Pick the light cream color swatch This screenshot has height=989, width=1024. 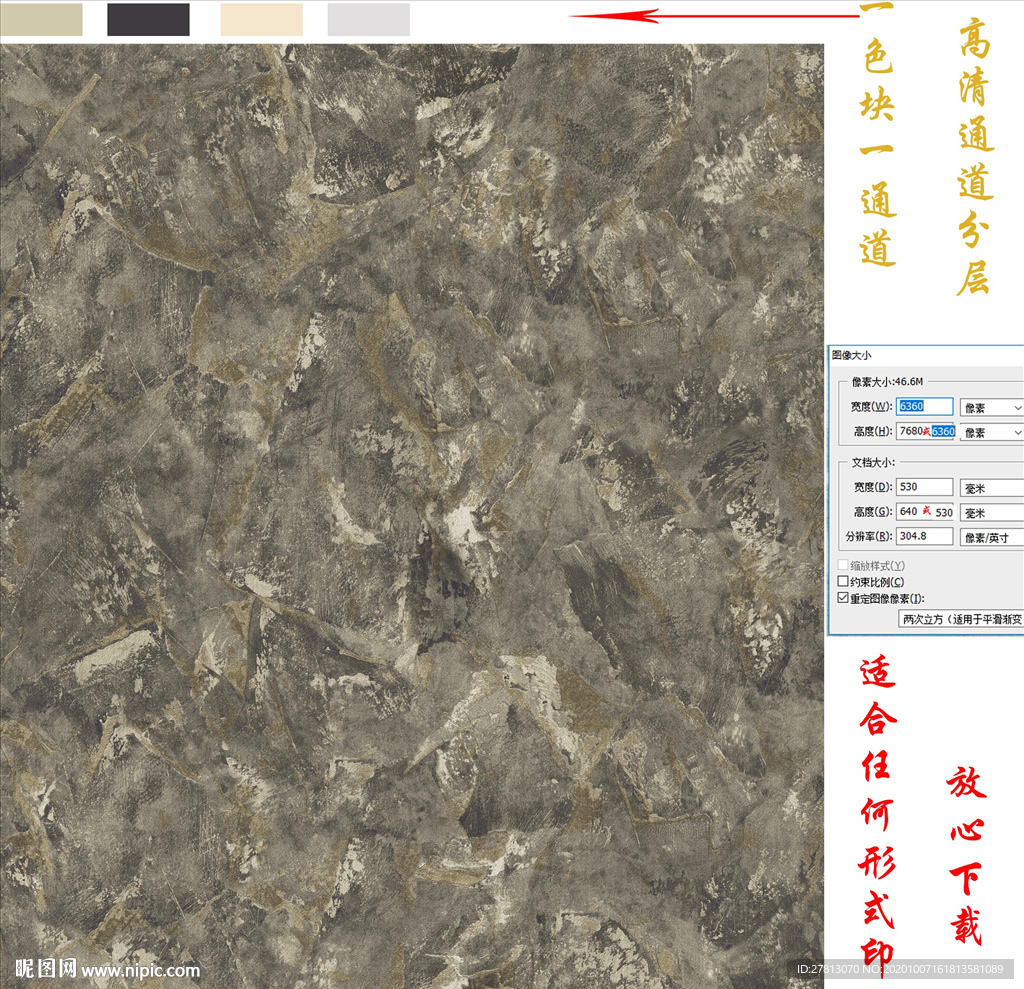[x=261, y=19]
